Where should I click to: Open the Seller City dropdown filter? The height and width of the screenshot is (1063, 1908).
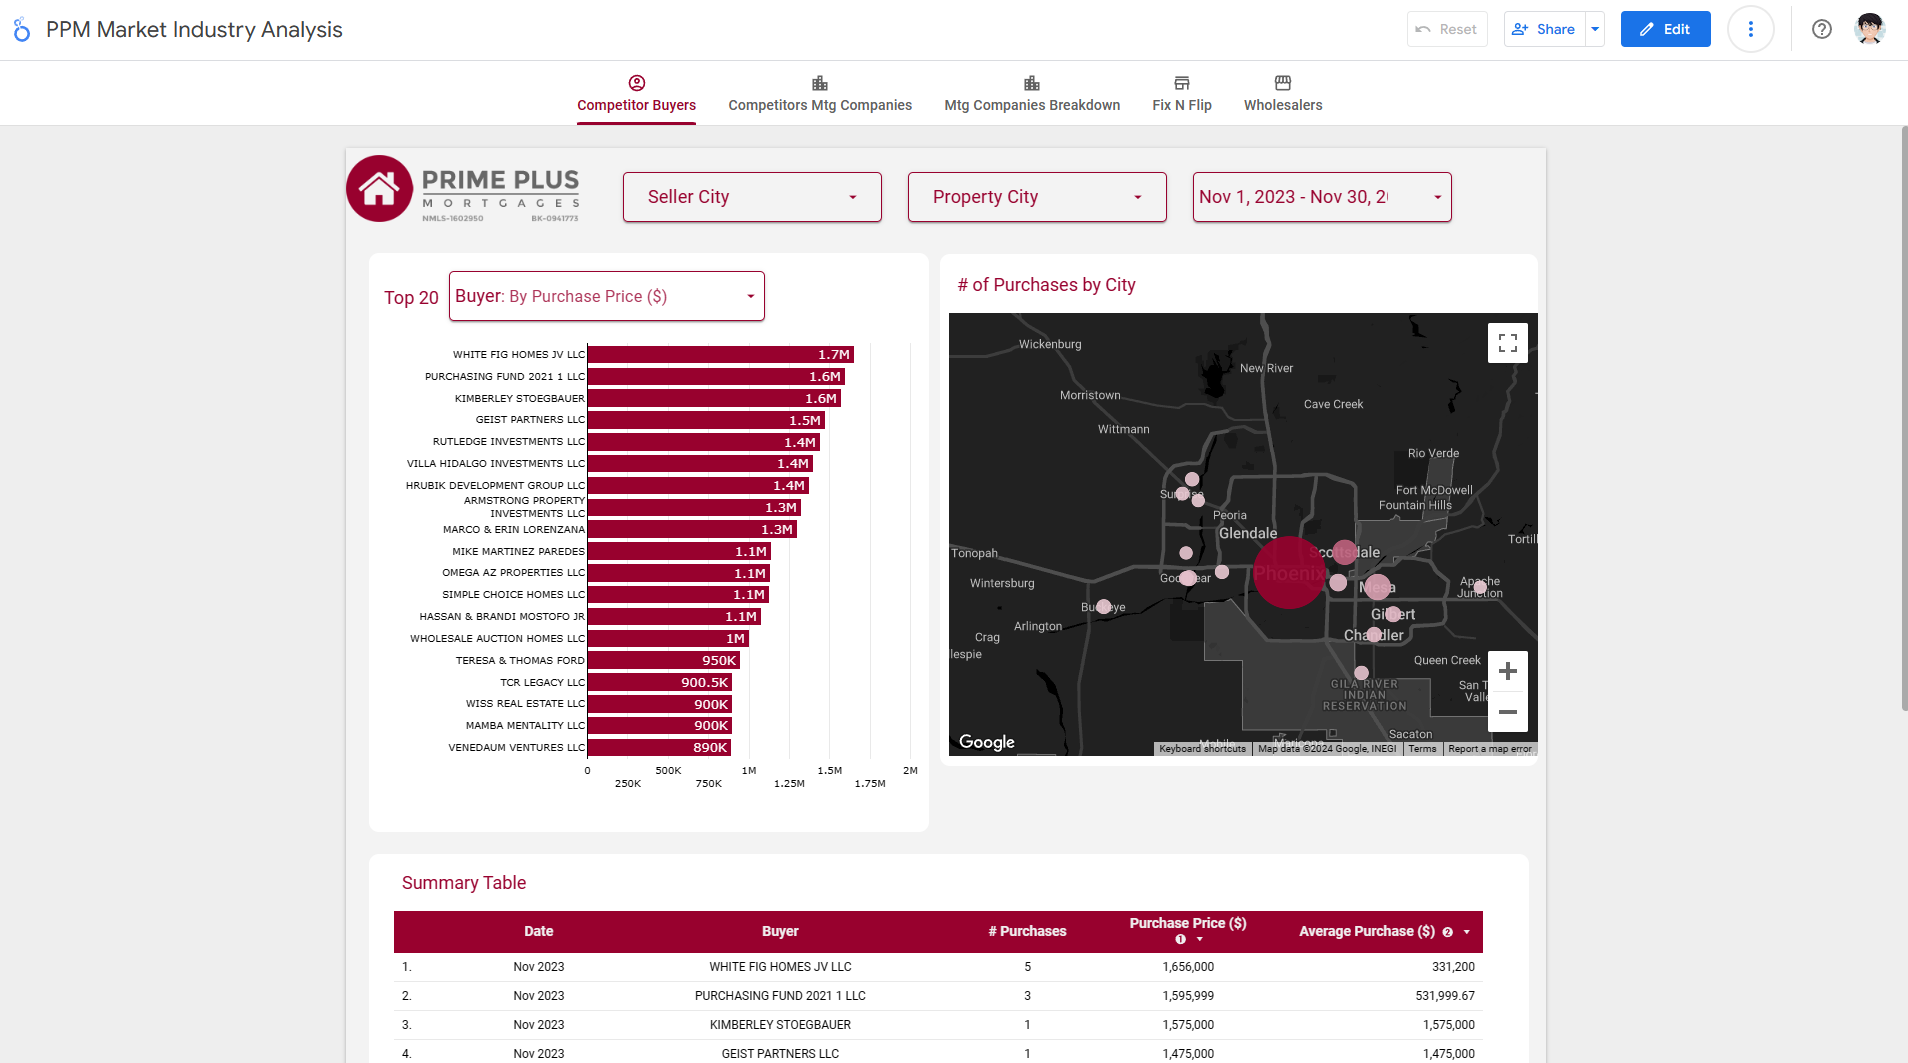752,197
